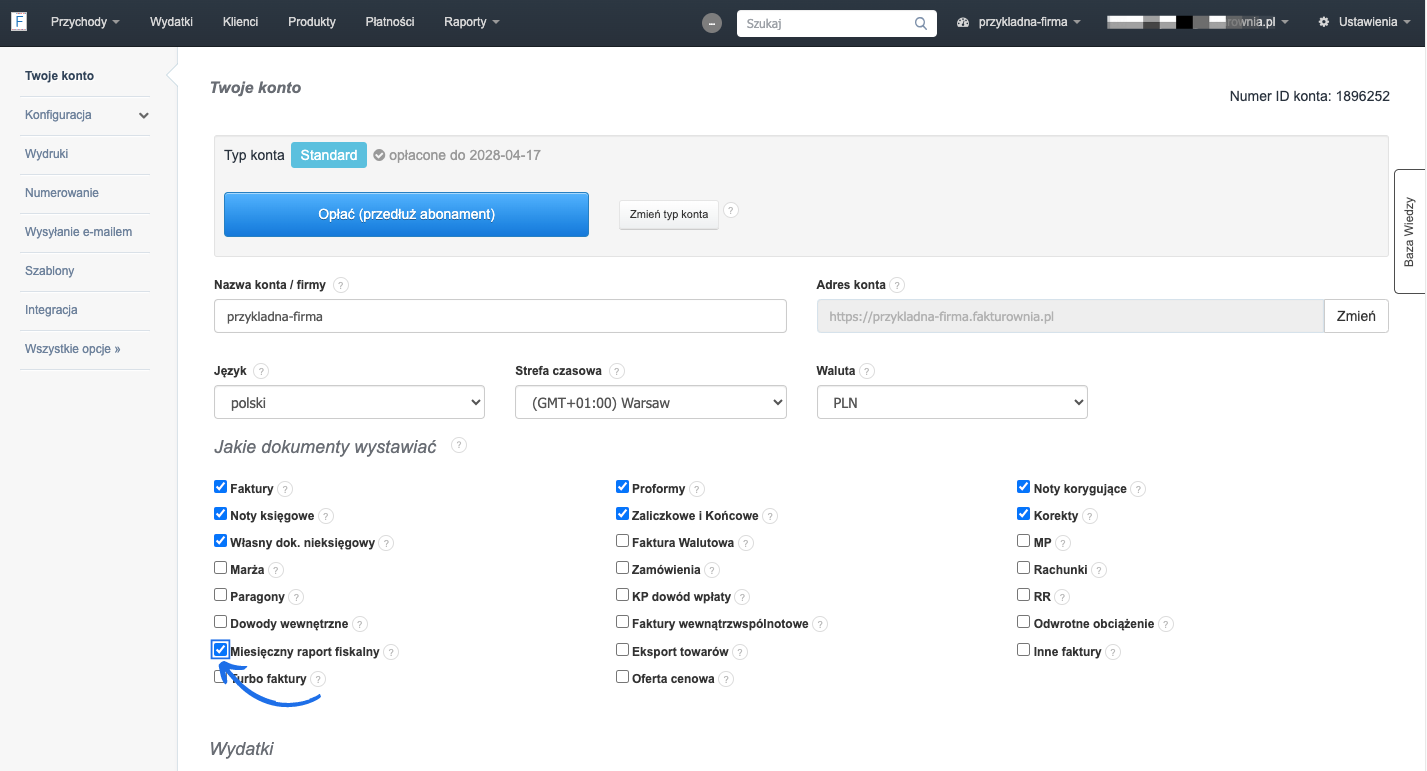Click the gray minus circle icon in navbar

point(712,23)
